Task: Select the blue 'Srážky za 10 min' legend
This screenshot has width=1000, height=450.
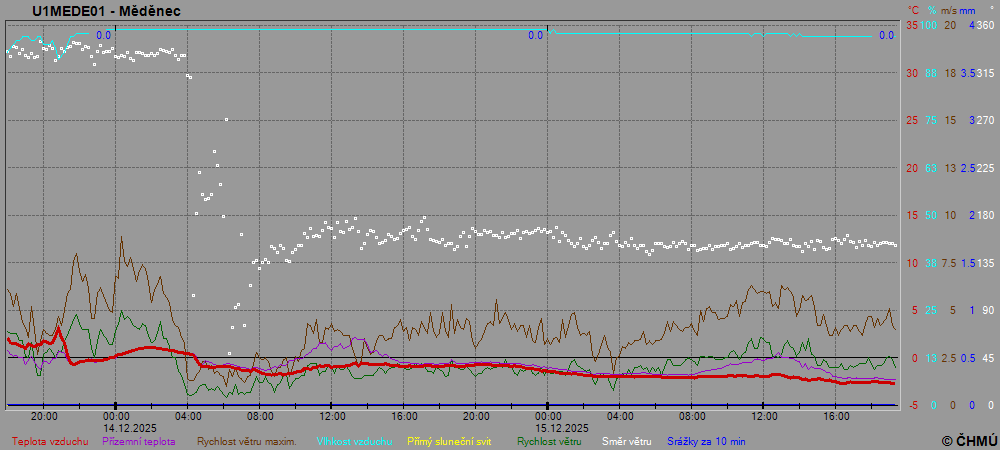Action: click(707, 441)
